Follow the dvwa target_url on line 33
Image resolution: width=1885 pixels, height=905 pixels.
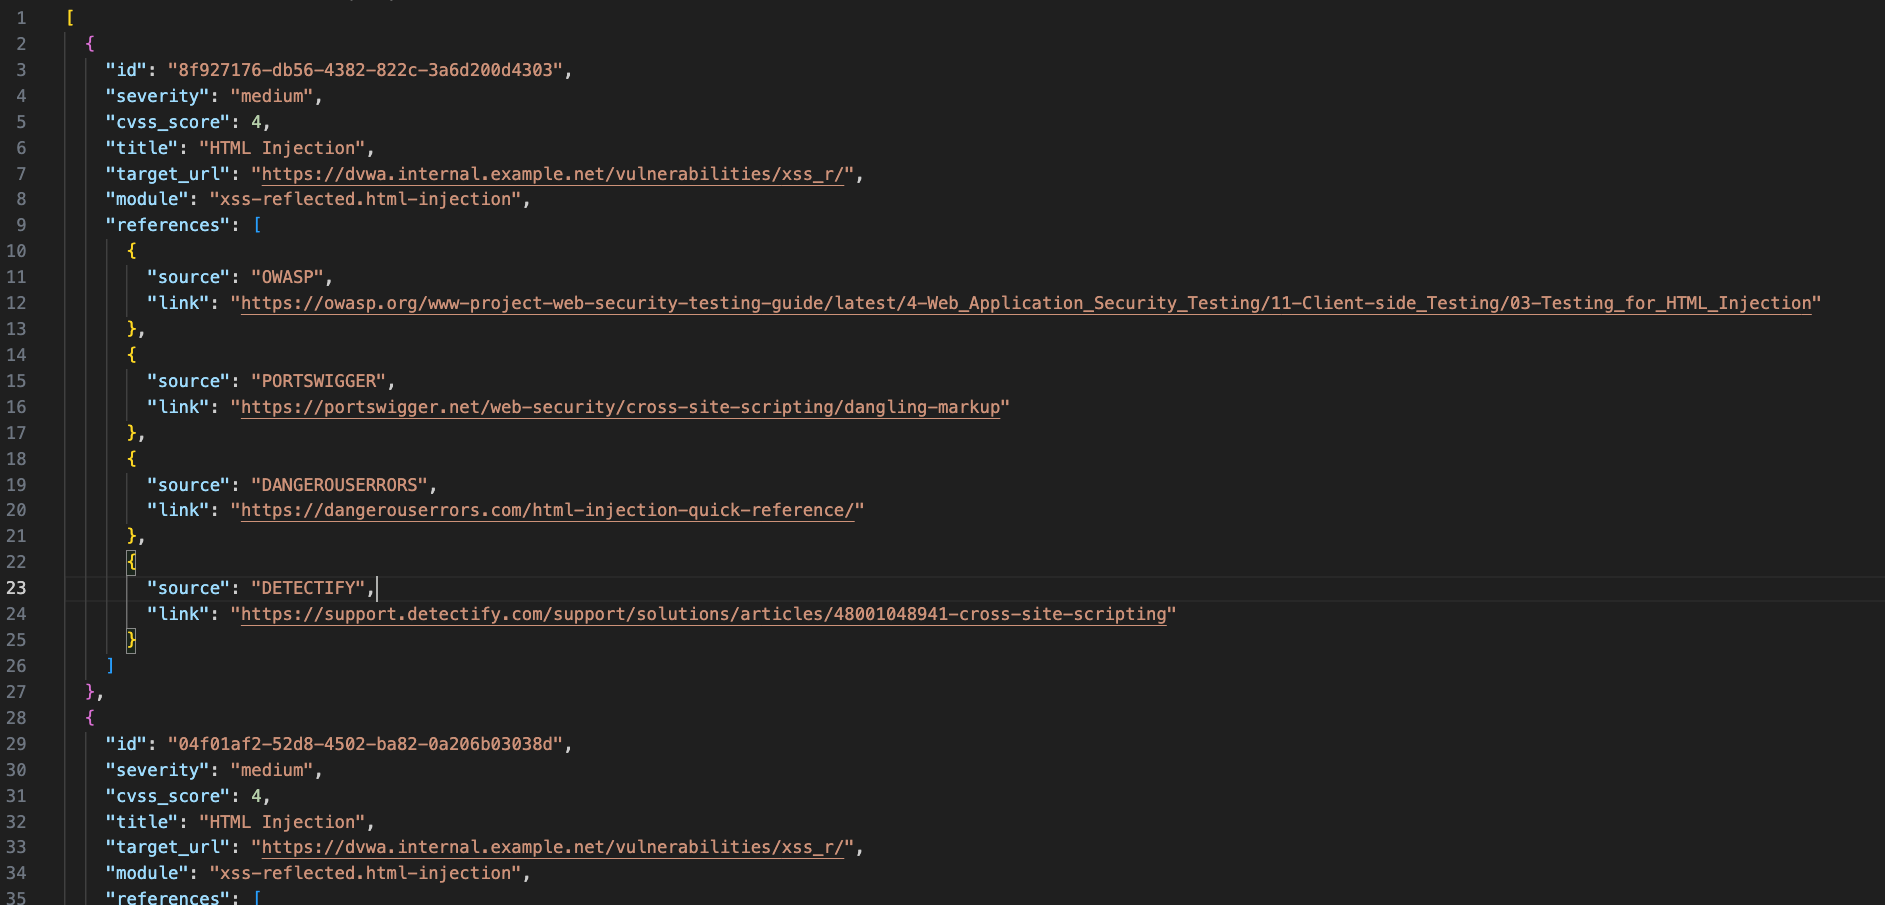pos(552,847)
